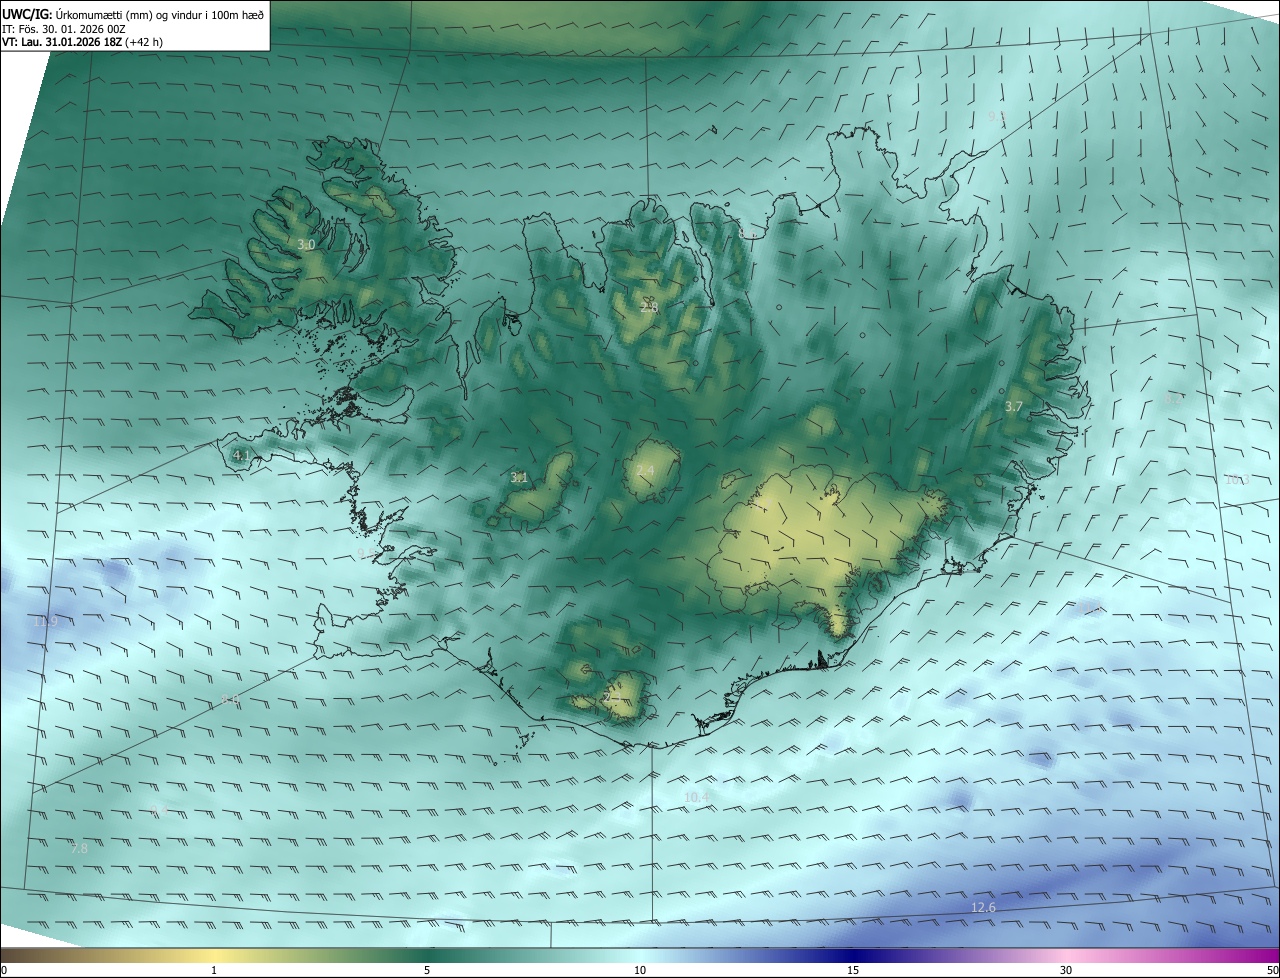This screenshot has height=978, width=1280.
Task: Click the 3.0 value on the Westfjords
Action: pyautogui.click(x=306, y=244)
